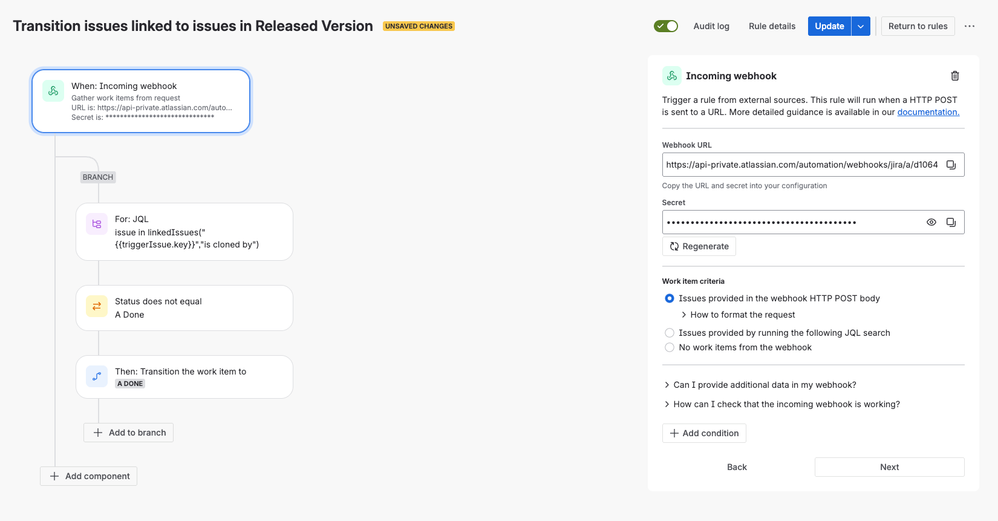
Task: Click Return to rules
Action: 918,26
